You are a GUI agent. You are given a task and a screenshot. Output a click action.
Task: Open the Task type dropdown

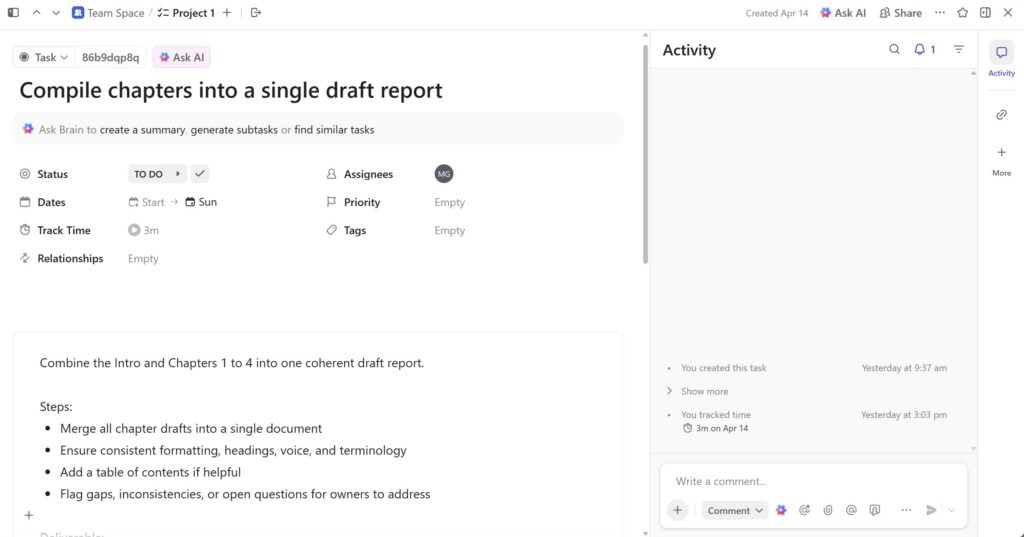[x=43, y=57]
